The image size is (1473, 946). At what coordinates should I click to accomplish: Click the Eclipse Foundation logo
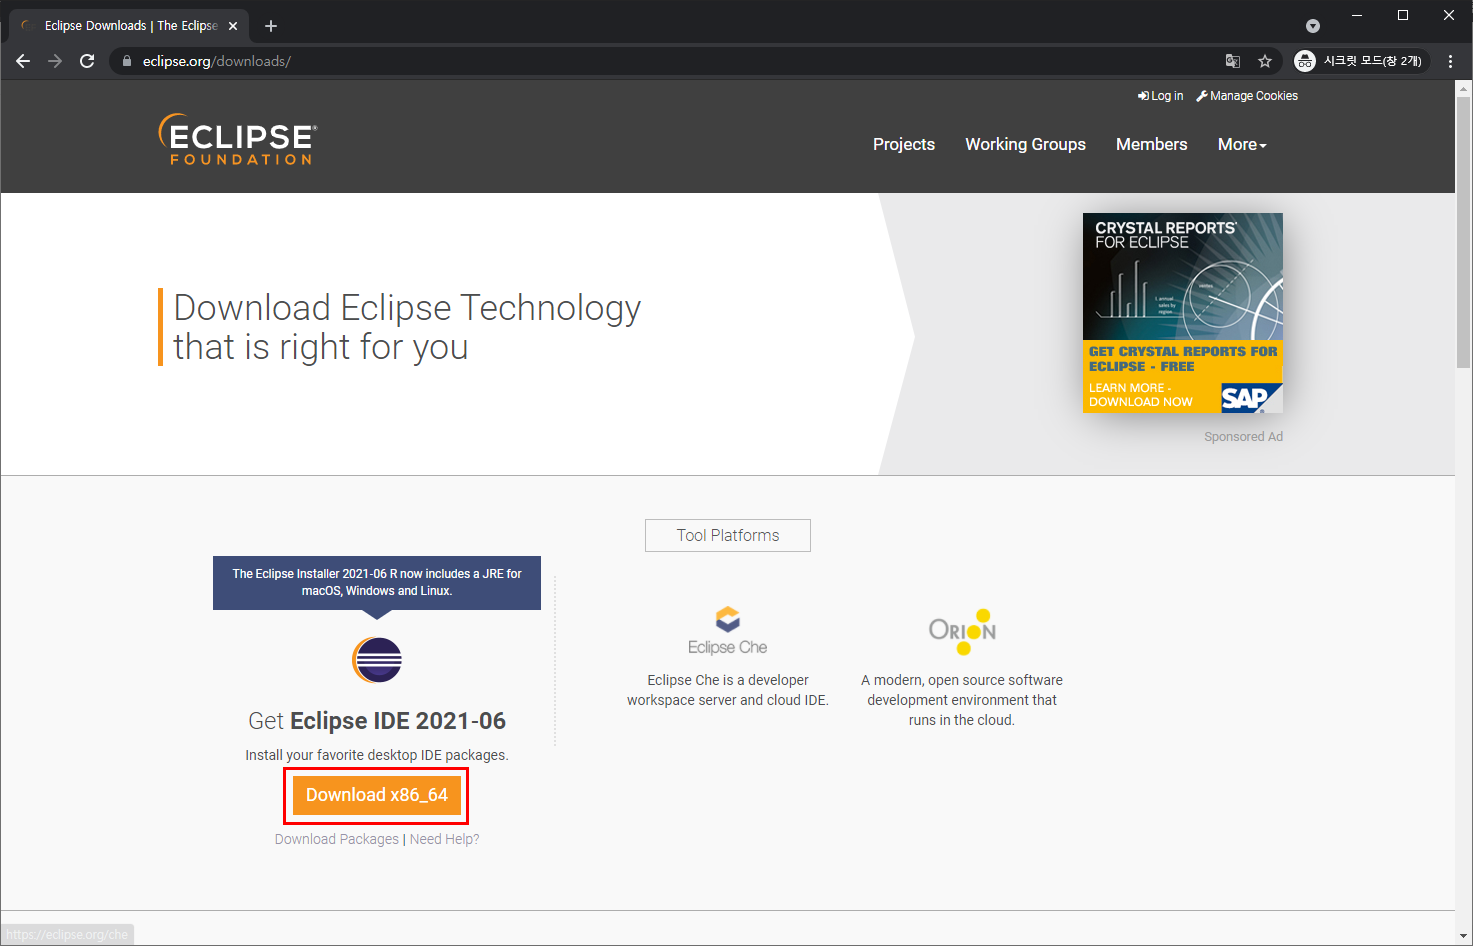(238, 139)
